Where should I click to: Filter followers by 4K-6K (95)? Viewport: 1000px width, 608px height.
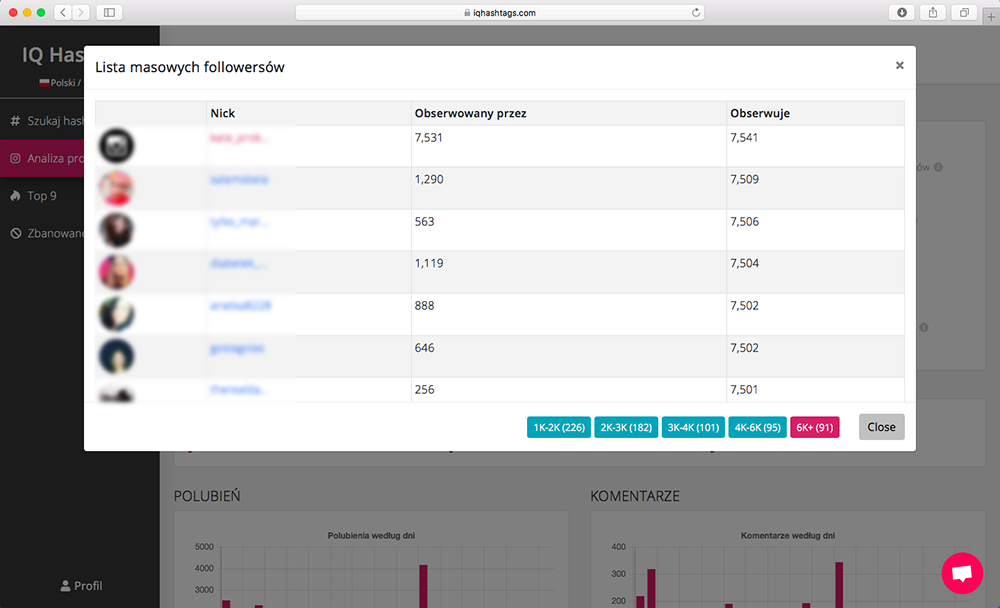pos(757,427)
